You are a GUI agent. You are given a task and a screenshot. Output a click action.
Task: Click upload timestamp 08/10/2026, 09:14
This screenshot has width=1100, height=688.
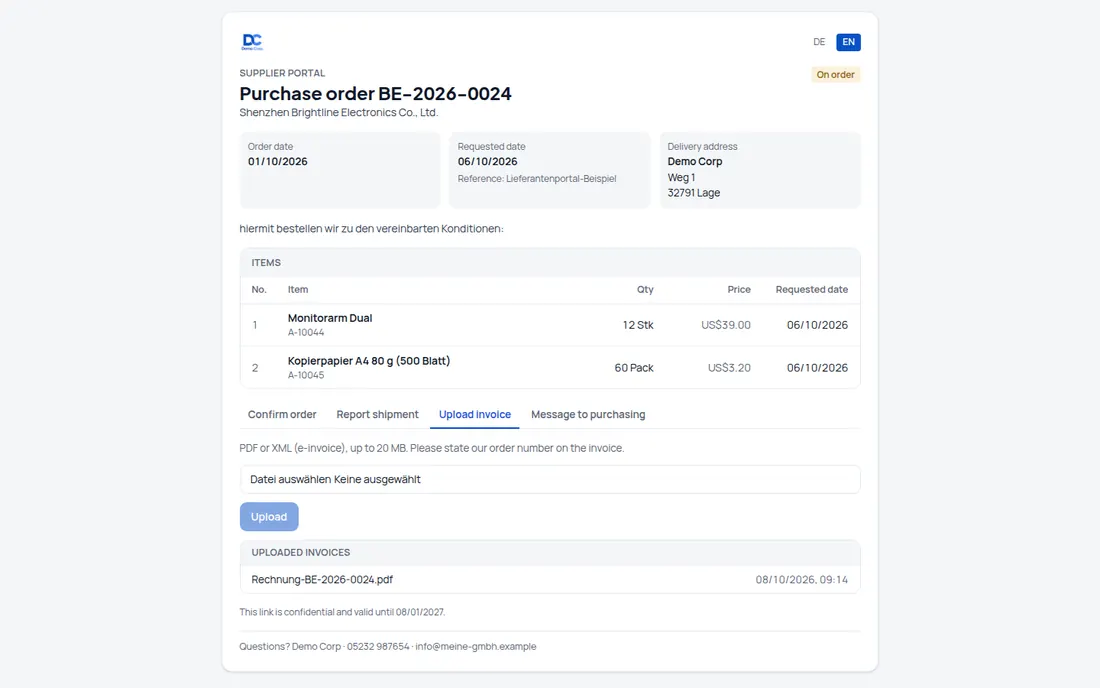click(x=801, y=580)
